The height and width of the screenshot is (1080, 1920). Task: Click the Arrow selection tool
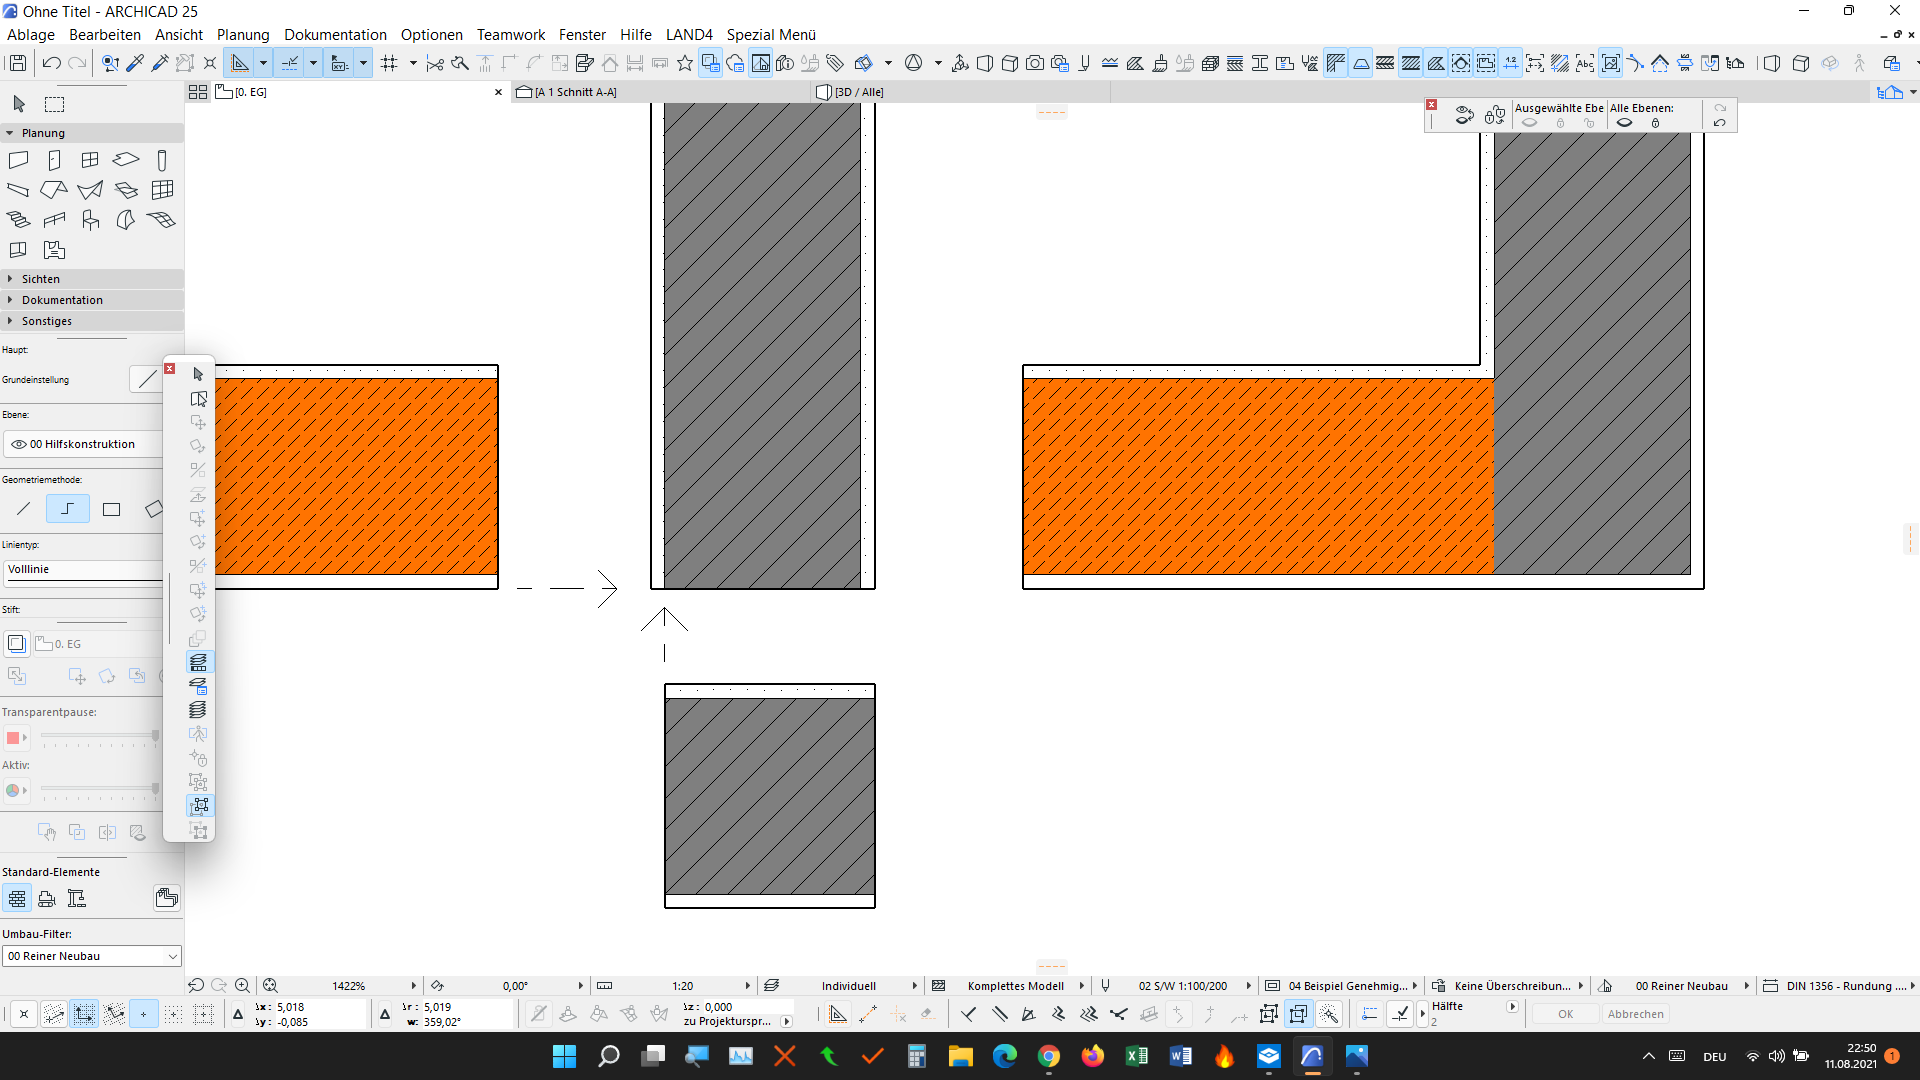18,104
